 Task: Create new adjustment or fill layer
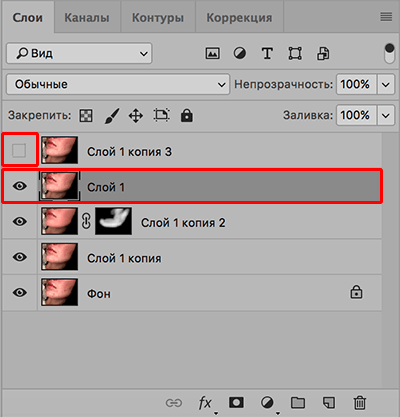point(267,403)
